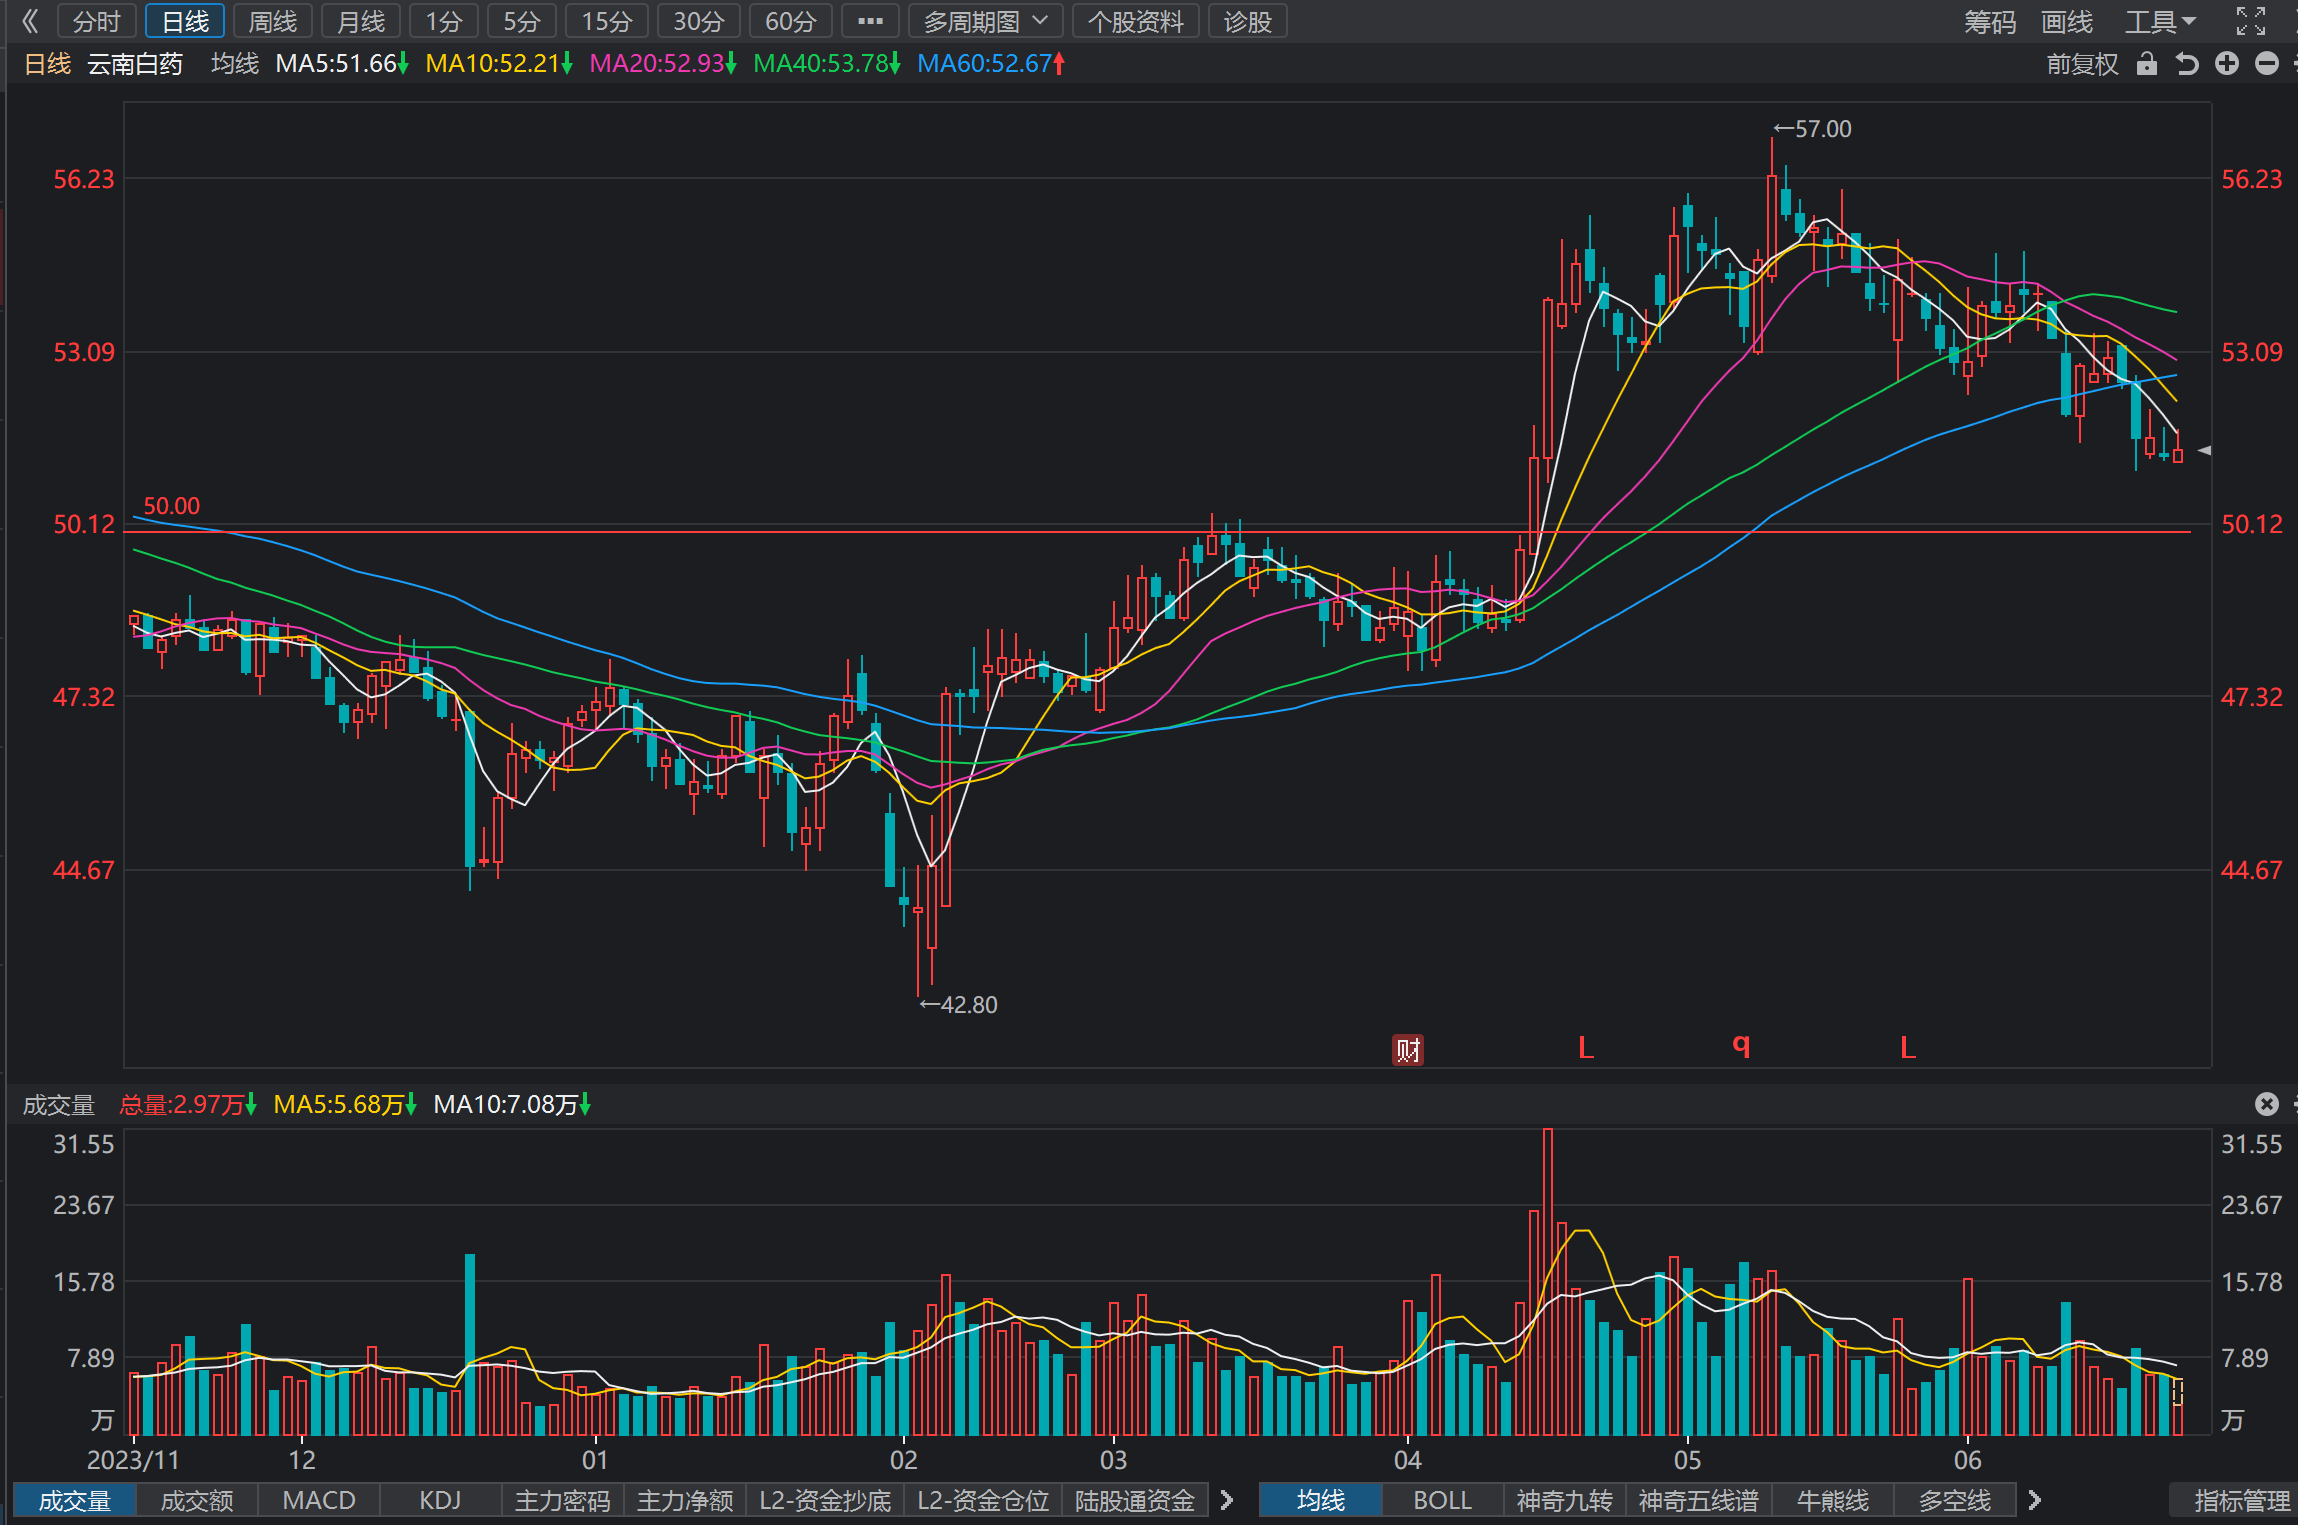This screenshot has width=2298, height=1525.
Task: Zoom out chart with minus icon
Action: (2267, 64)
